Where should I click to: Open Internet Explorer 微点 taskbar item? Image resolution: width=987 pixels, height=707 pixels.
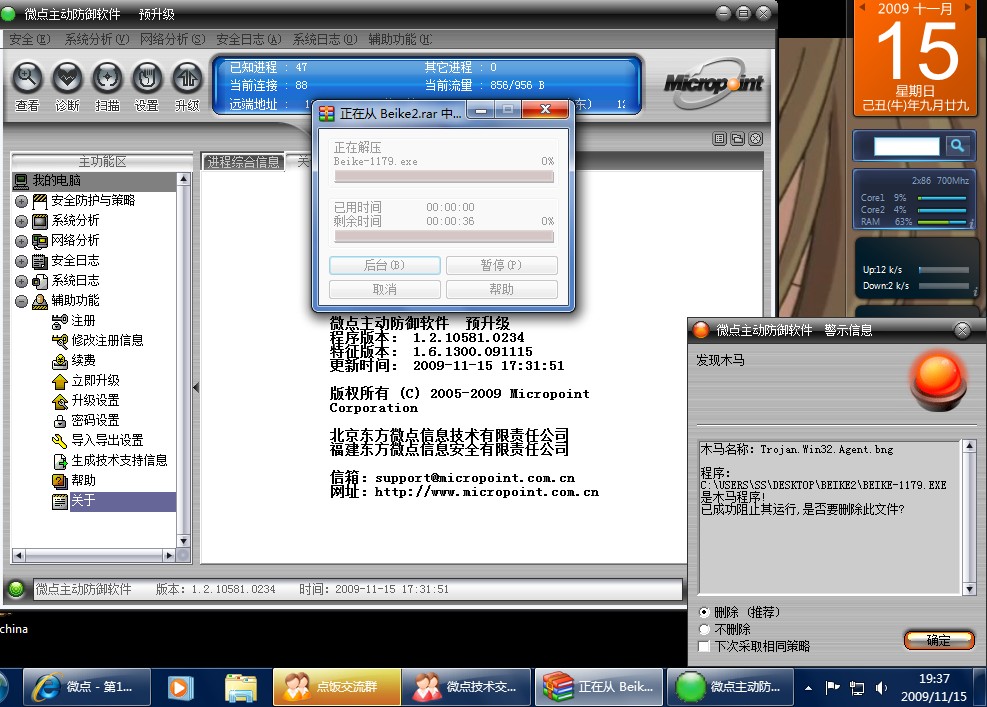(87, 687)
